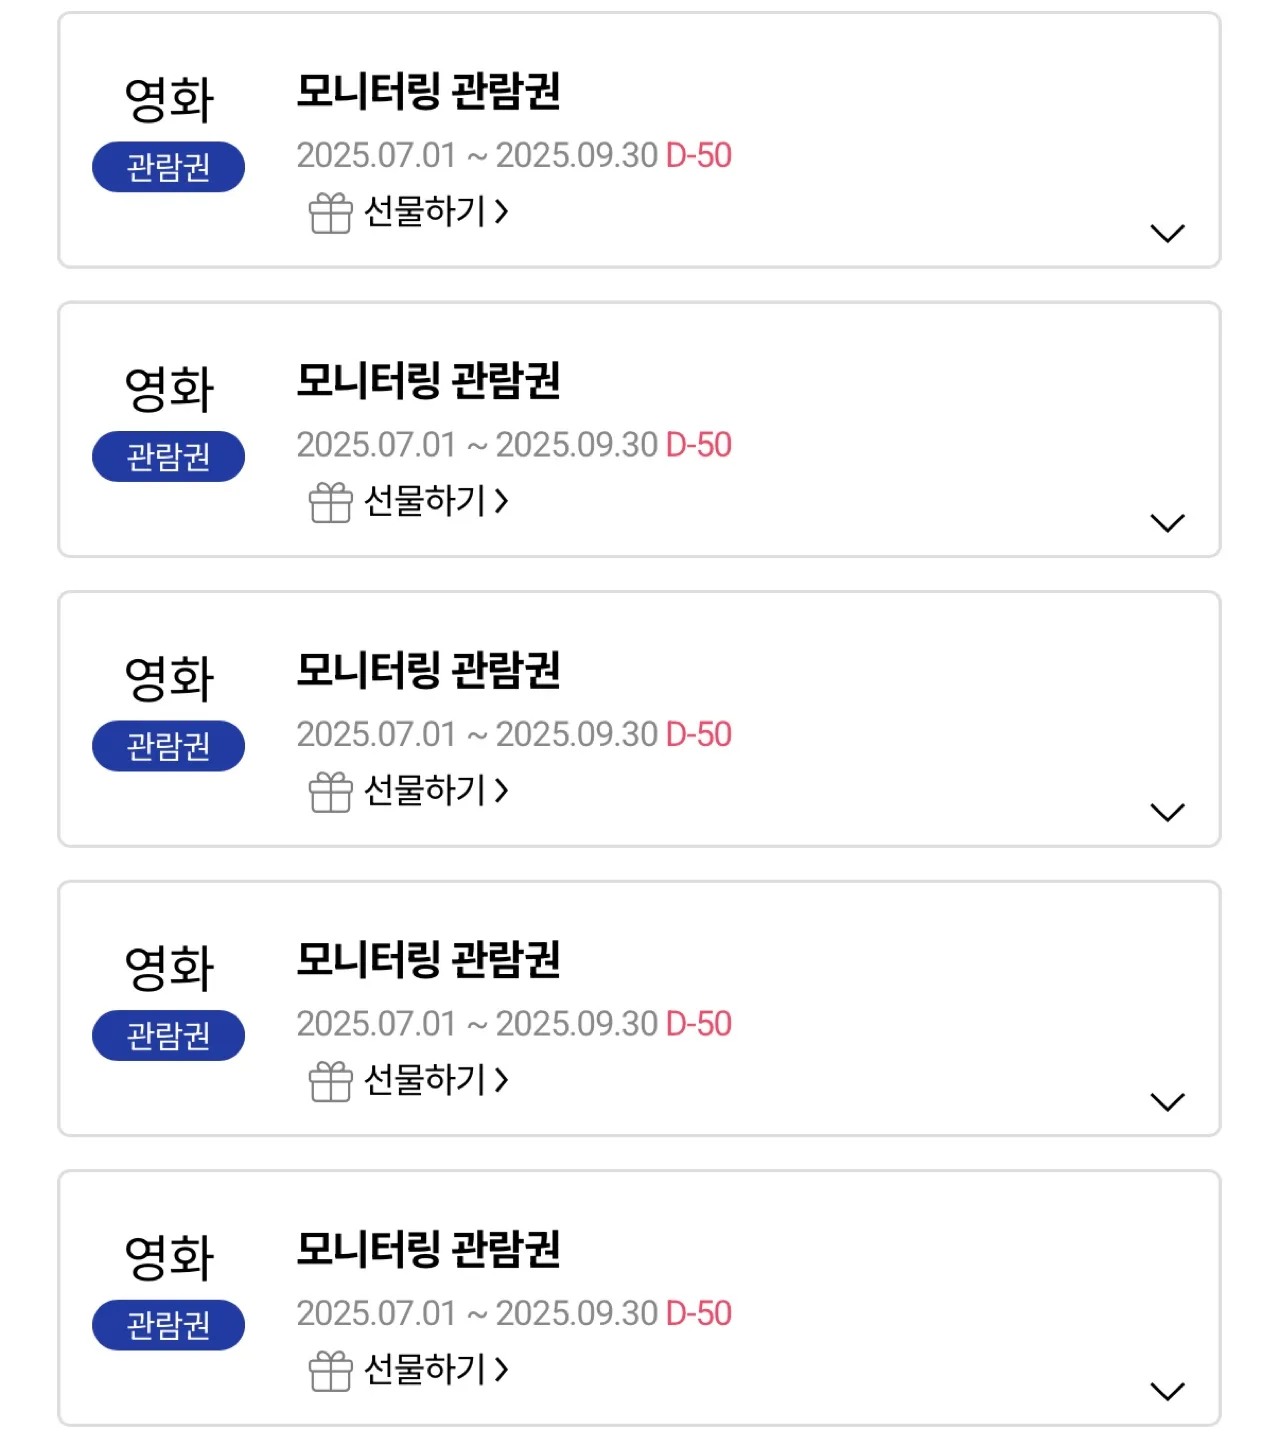This screenshot has width=1279, height=1440.
Task: Tap 선물하기 link in the fifth card
Action: [x=436, y=1369]
